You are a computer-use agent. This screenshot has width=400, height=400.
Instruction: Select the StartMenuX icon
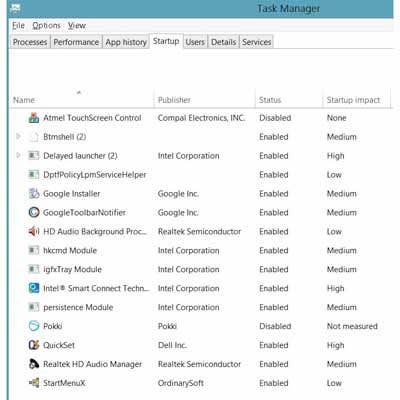click(34, 383)
